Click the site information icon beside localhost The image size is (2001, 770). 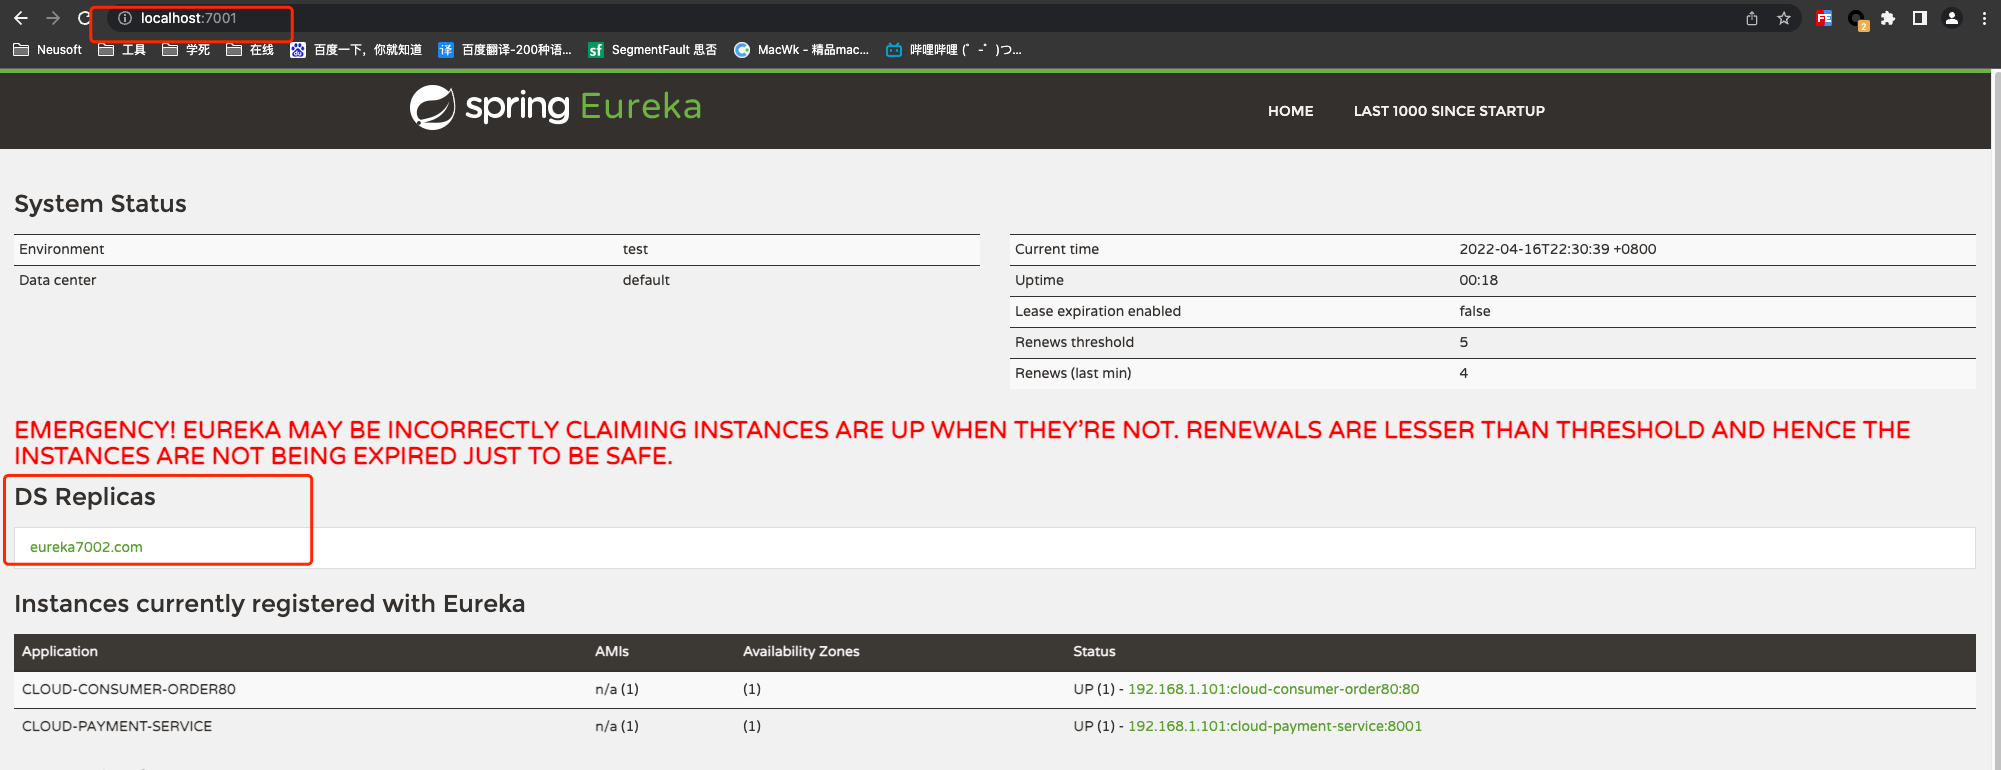[x=125, y=18]
